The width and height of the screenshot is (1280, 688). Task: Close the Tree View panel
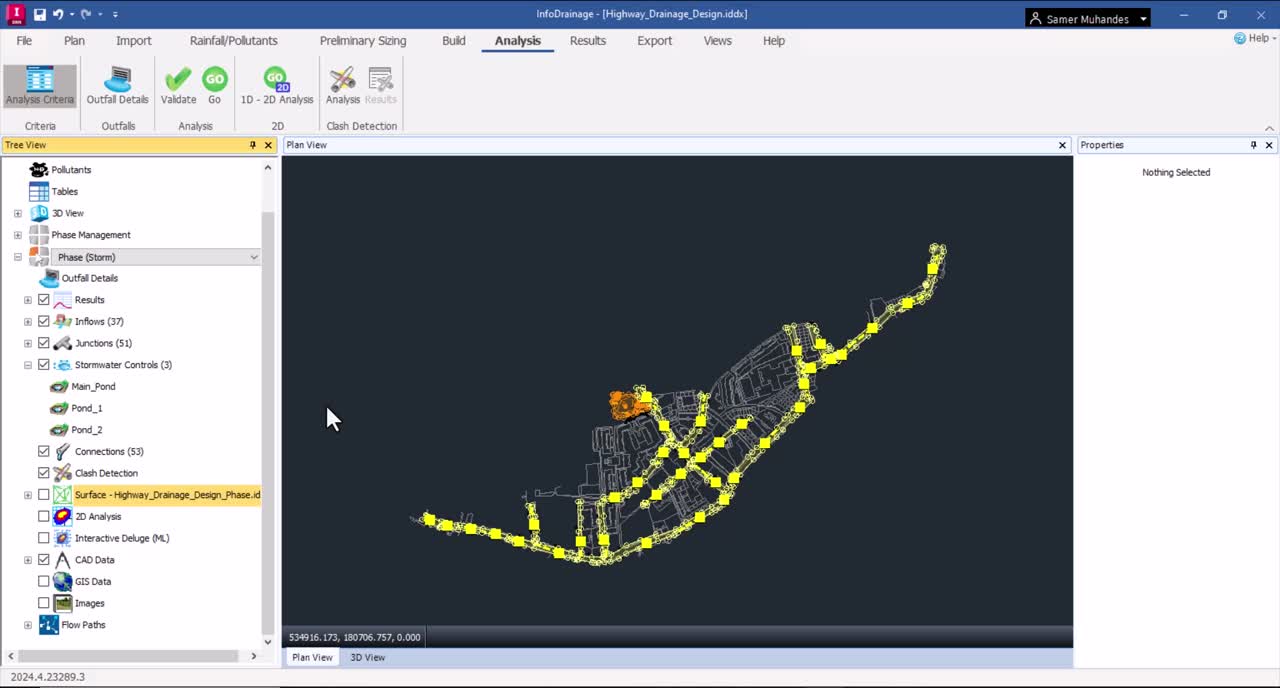click(x=268, y=145)
